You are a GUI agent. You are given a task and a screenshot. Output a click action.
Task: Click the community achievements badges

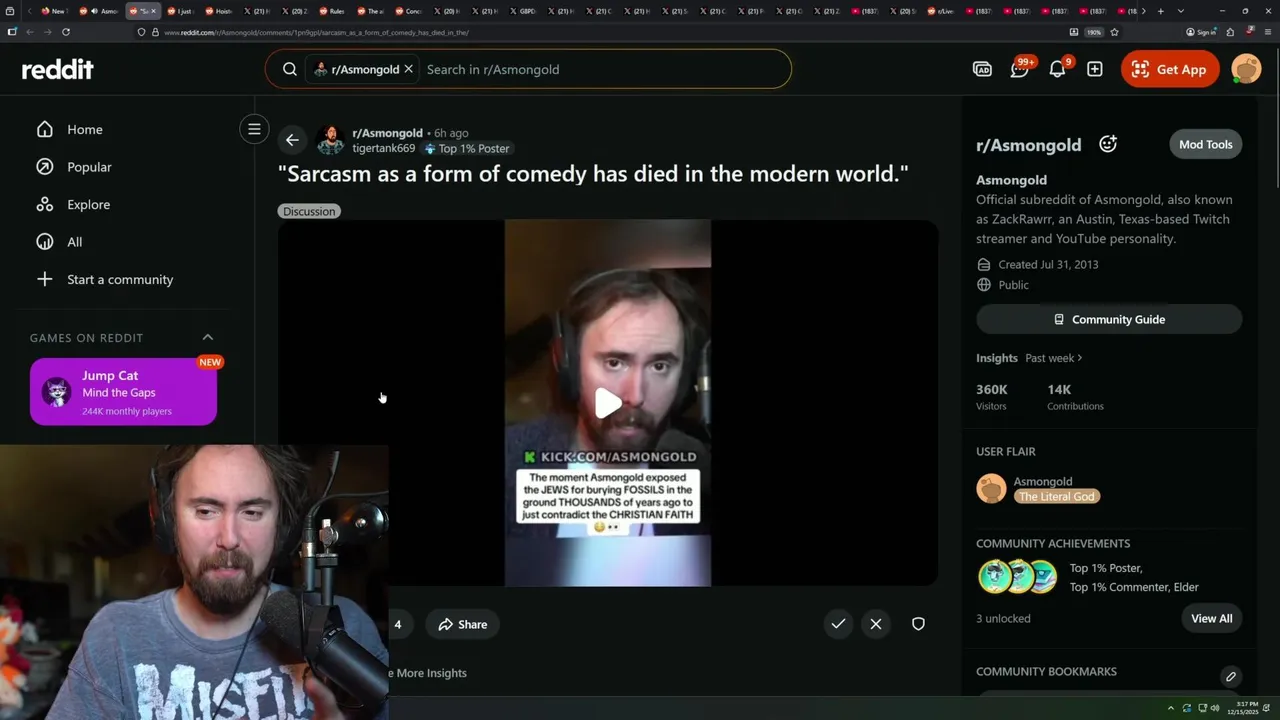tap(1017, 577)
